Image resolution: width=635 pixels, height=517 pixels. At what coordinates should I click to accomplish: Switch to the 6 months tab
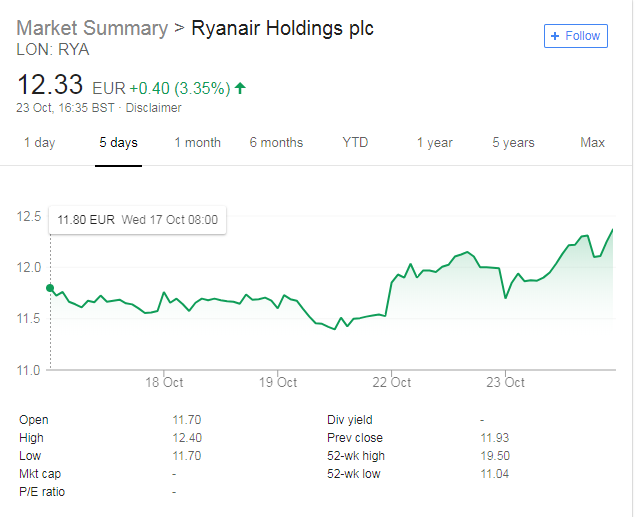pos(276,143)
